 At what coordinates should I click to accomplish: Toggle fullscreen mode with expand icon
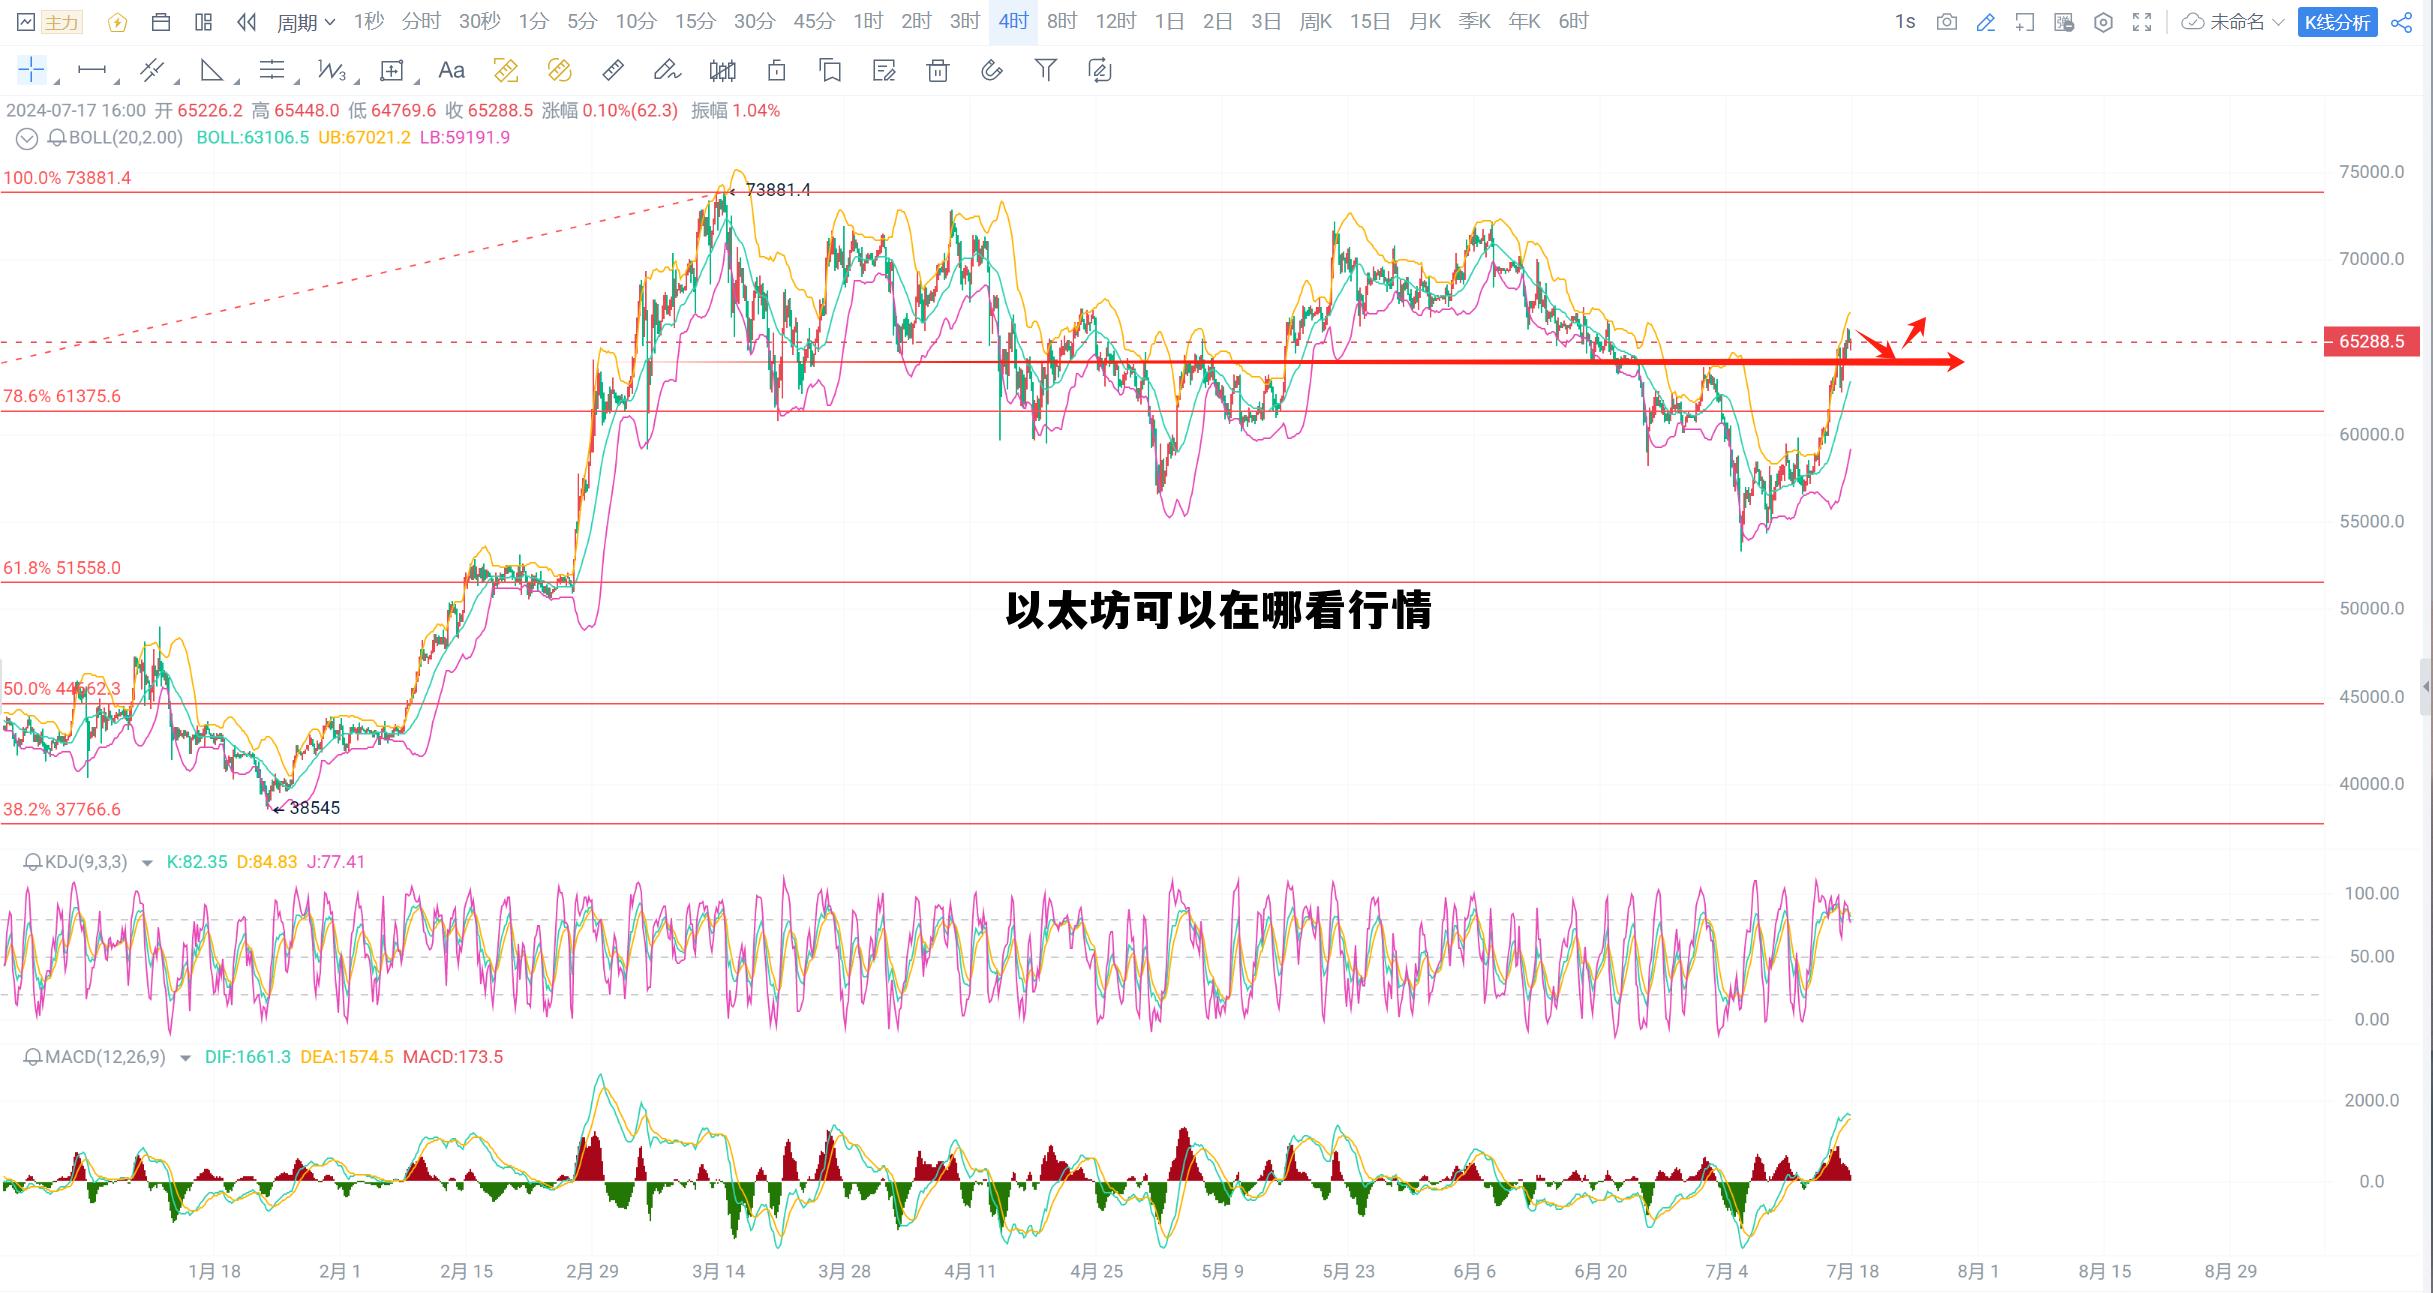(2142, 21)
